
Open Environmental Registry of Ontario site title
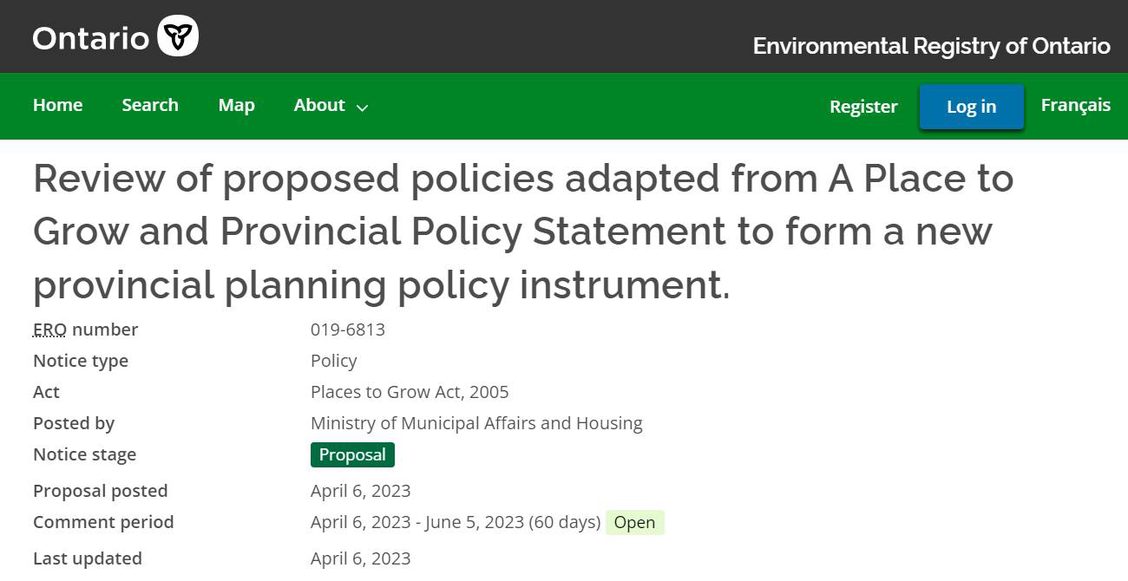932,46
